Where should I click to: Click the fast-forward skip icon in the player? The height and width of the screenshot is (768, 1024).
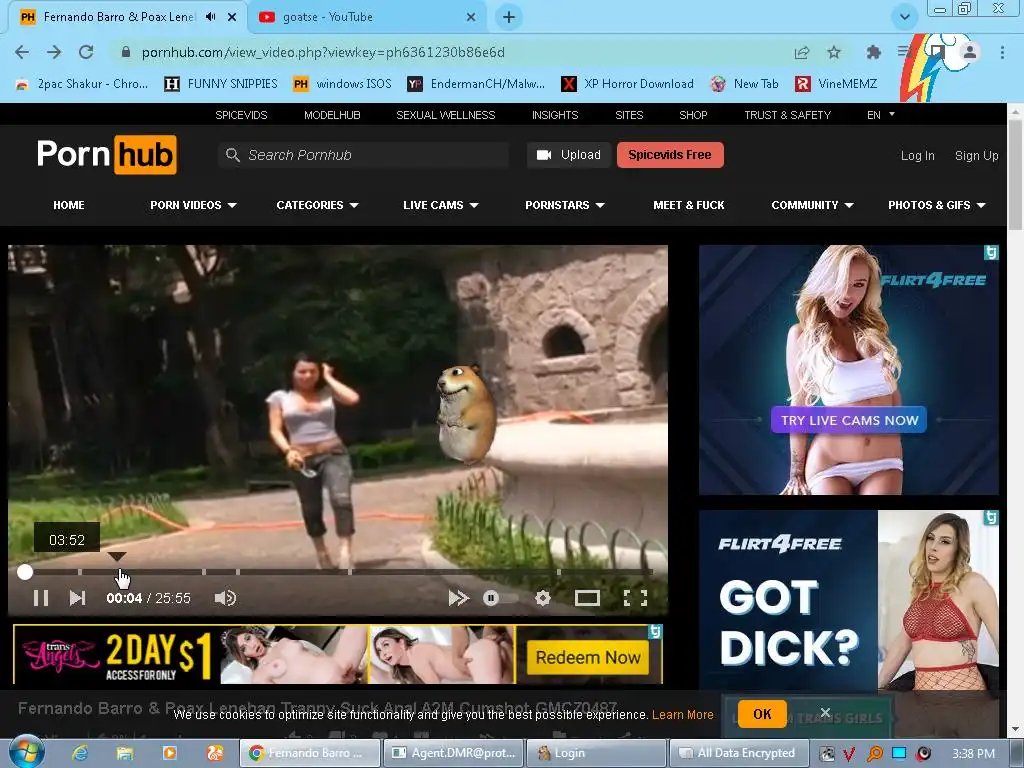[x=458, y=598]
